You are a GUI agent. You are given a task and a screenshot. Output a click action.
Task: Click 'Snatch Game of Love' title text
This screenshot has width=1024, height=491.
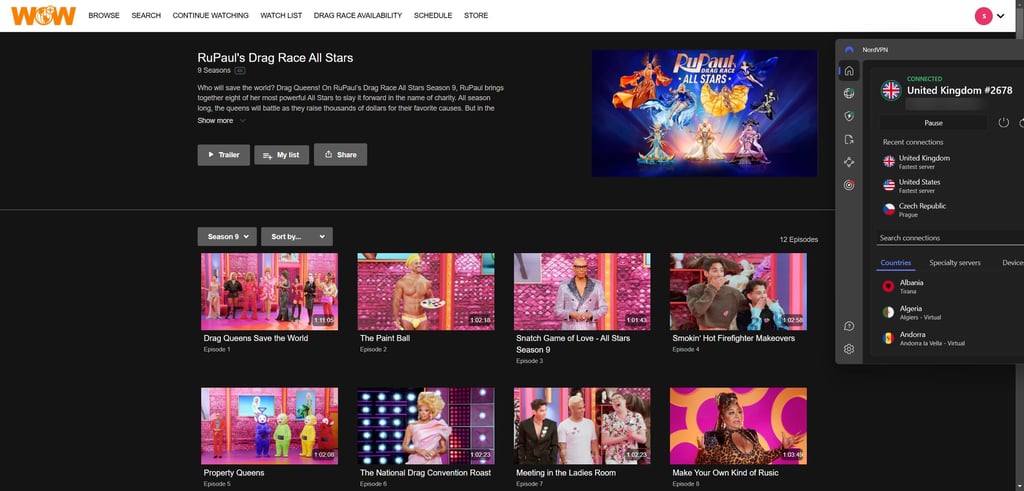[573, 343]
